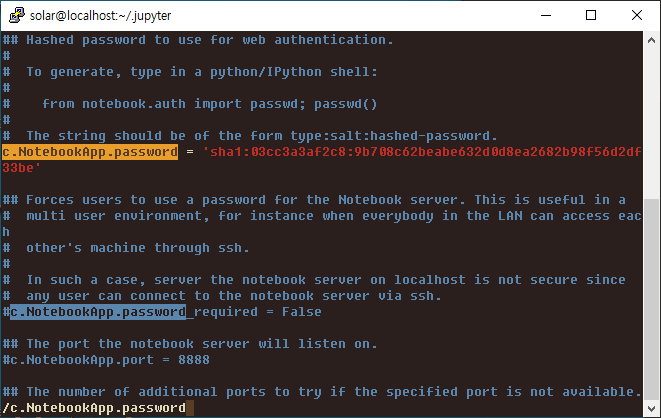Click the line 'The string should be of the form type:salt:hashed-password.'
Screen dimensions: 661x418
pos(262,136)
